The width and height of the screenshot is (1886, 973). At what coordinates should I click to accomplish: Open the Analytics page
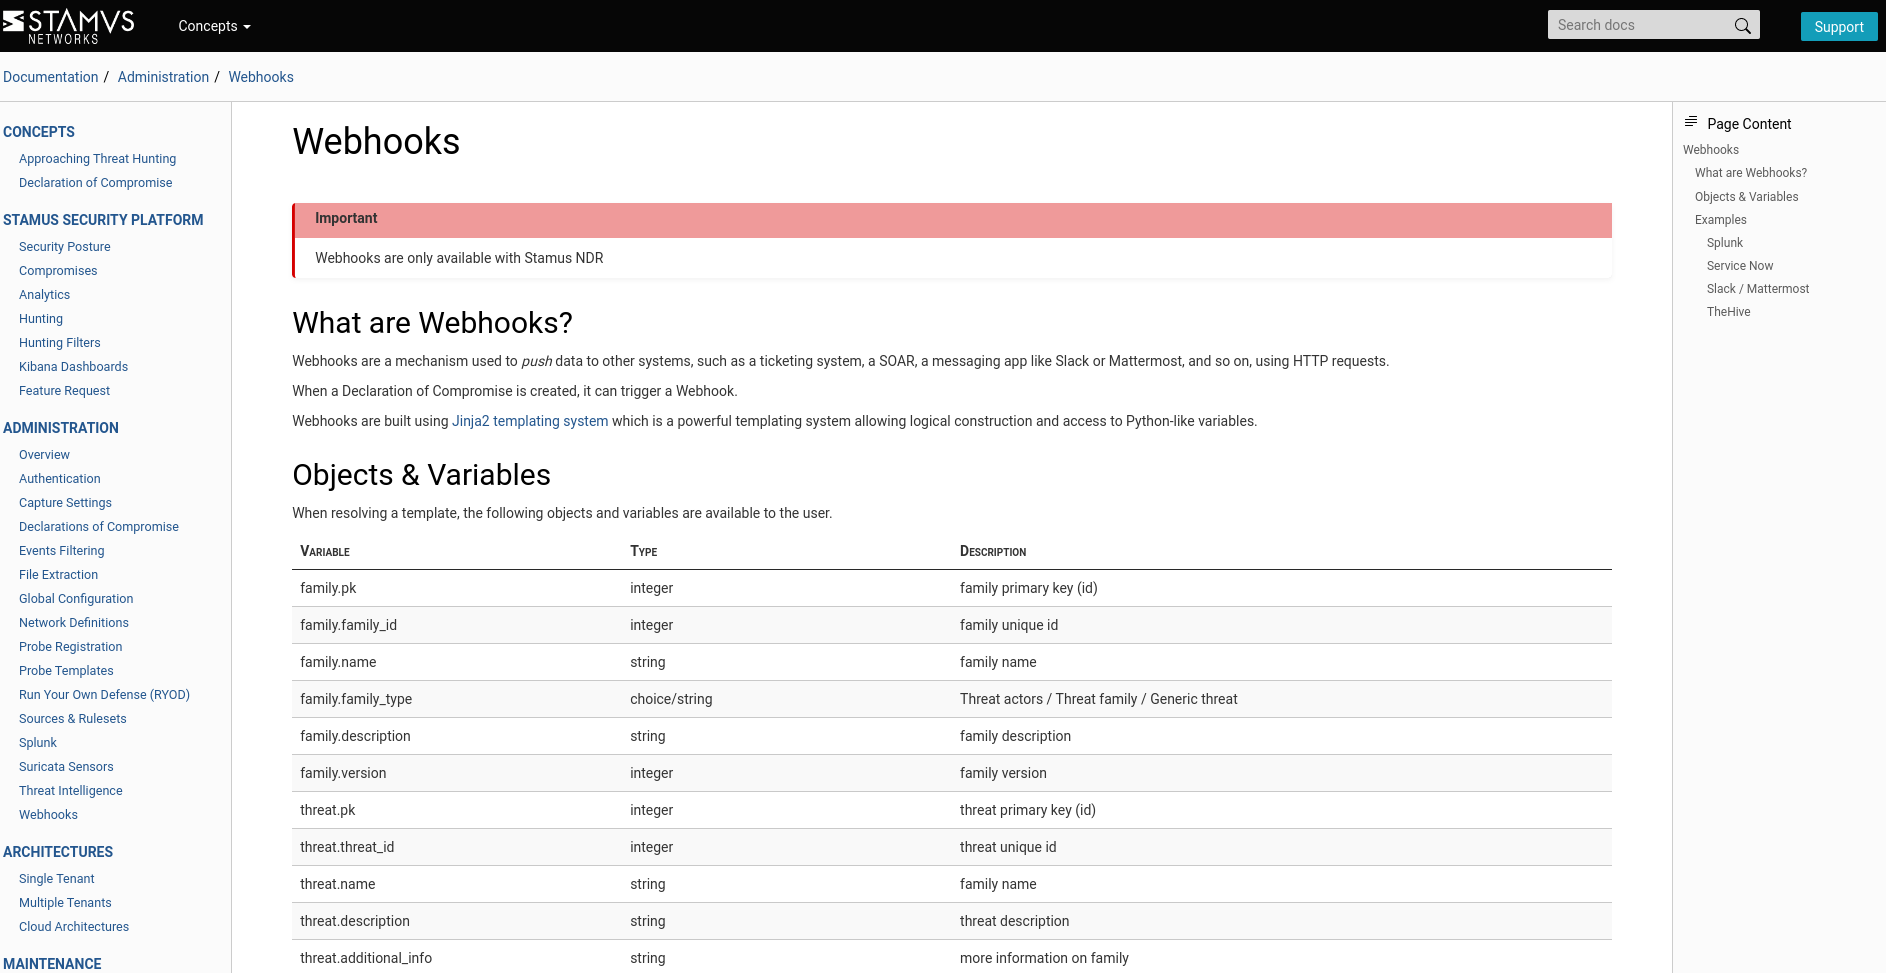pos(44,295)
